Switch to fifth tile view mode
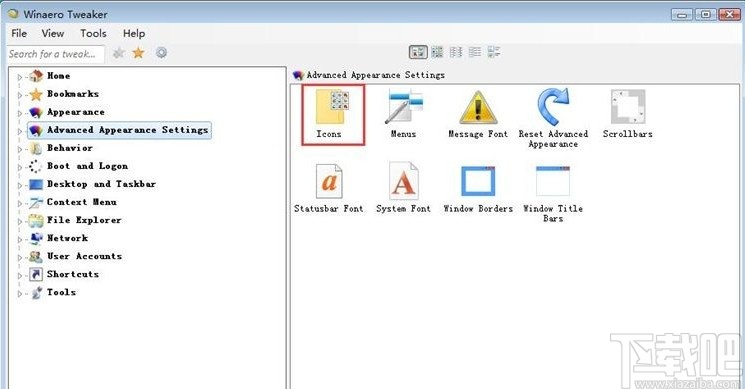This screenshot has width=745, height=389. pos(494,52)
